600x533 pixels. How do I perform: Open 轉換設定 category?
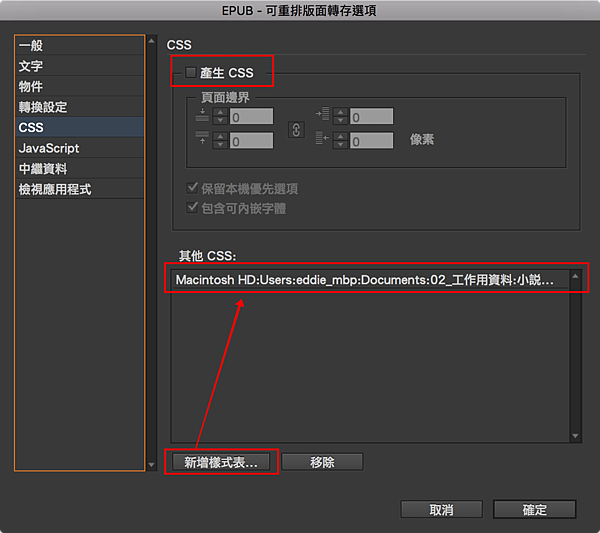(x=79, y=107)
